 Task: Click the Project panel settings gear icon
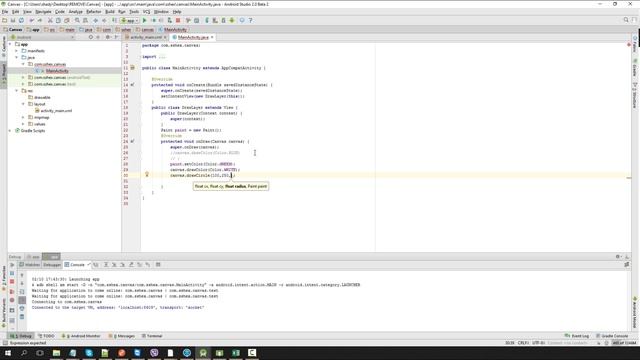coord(108,37)
